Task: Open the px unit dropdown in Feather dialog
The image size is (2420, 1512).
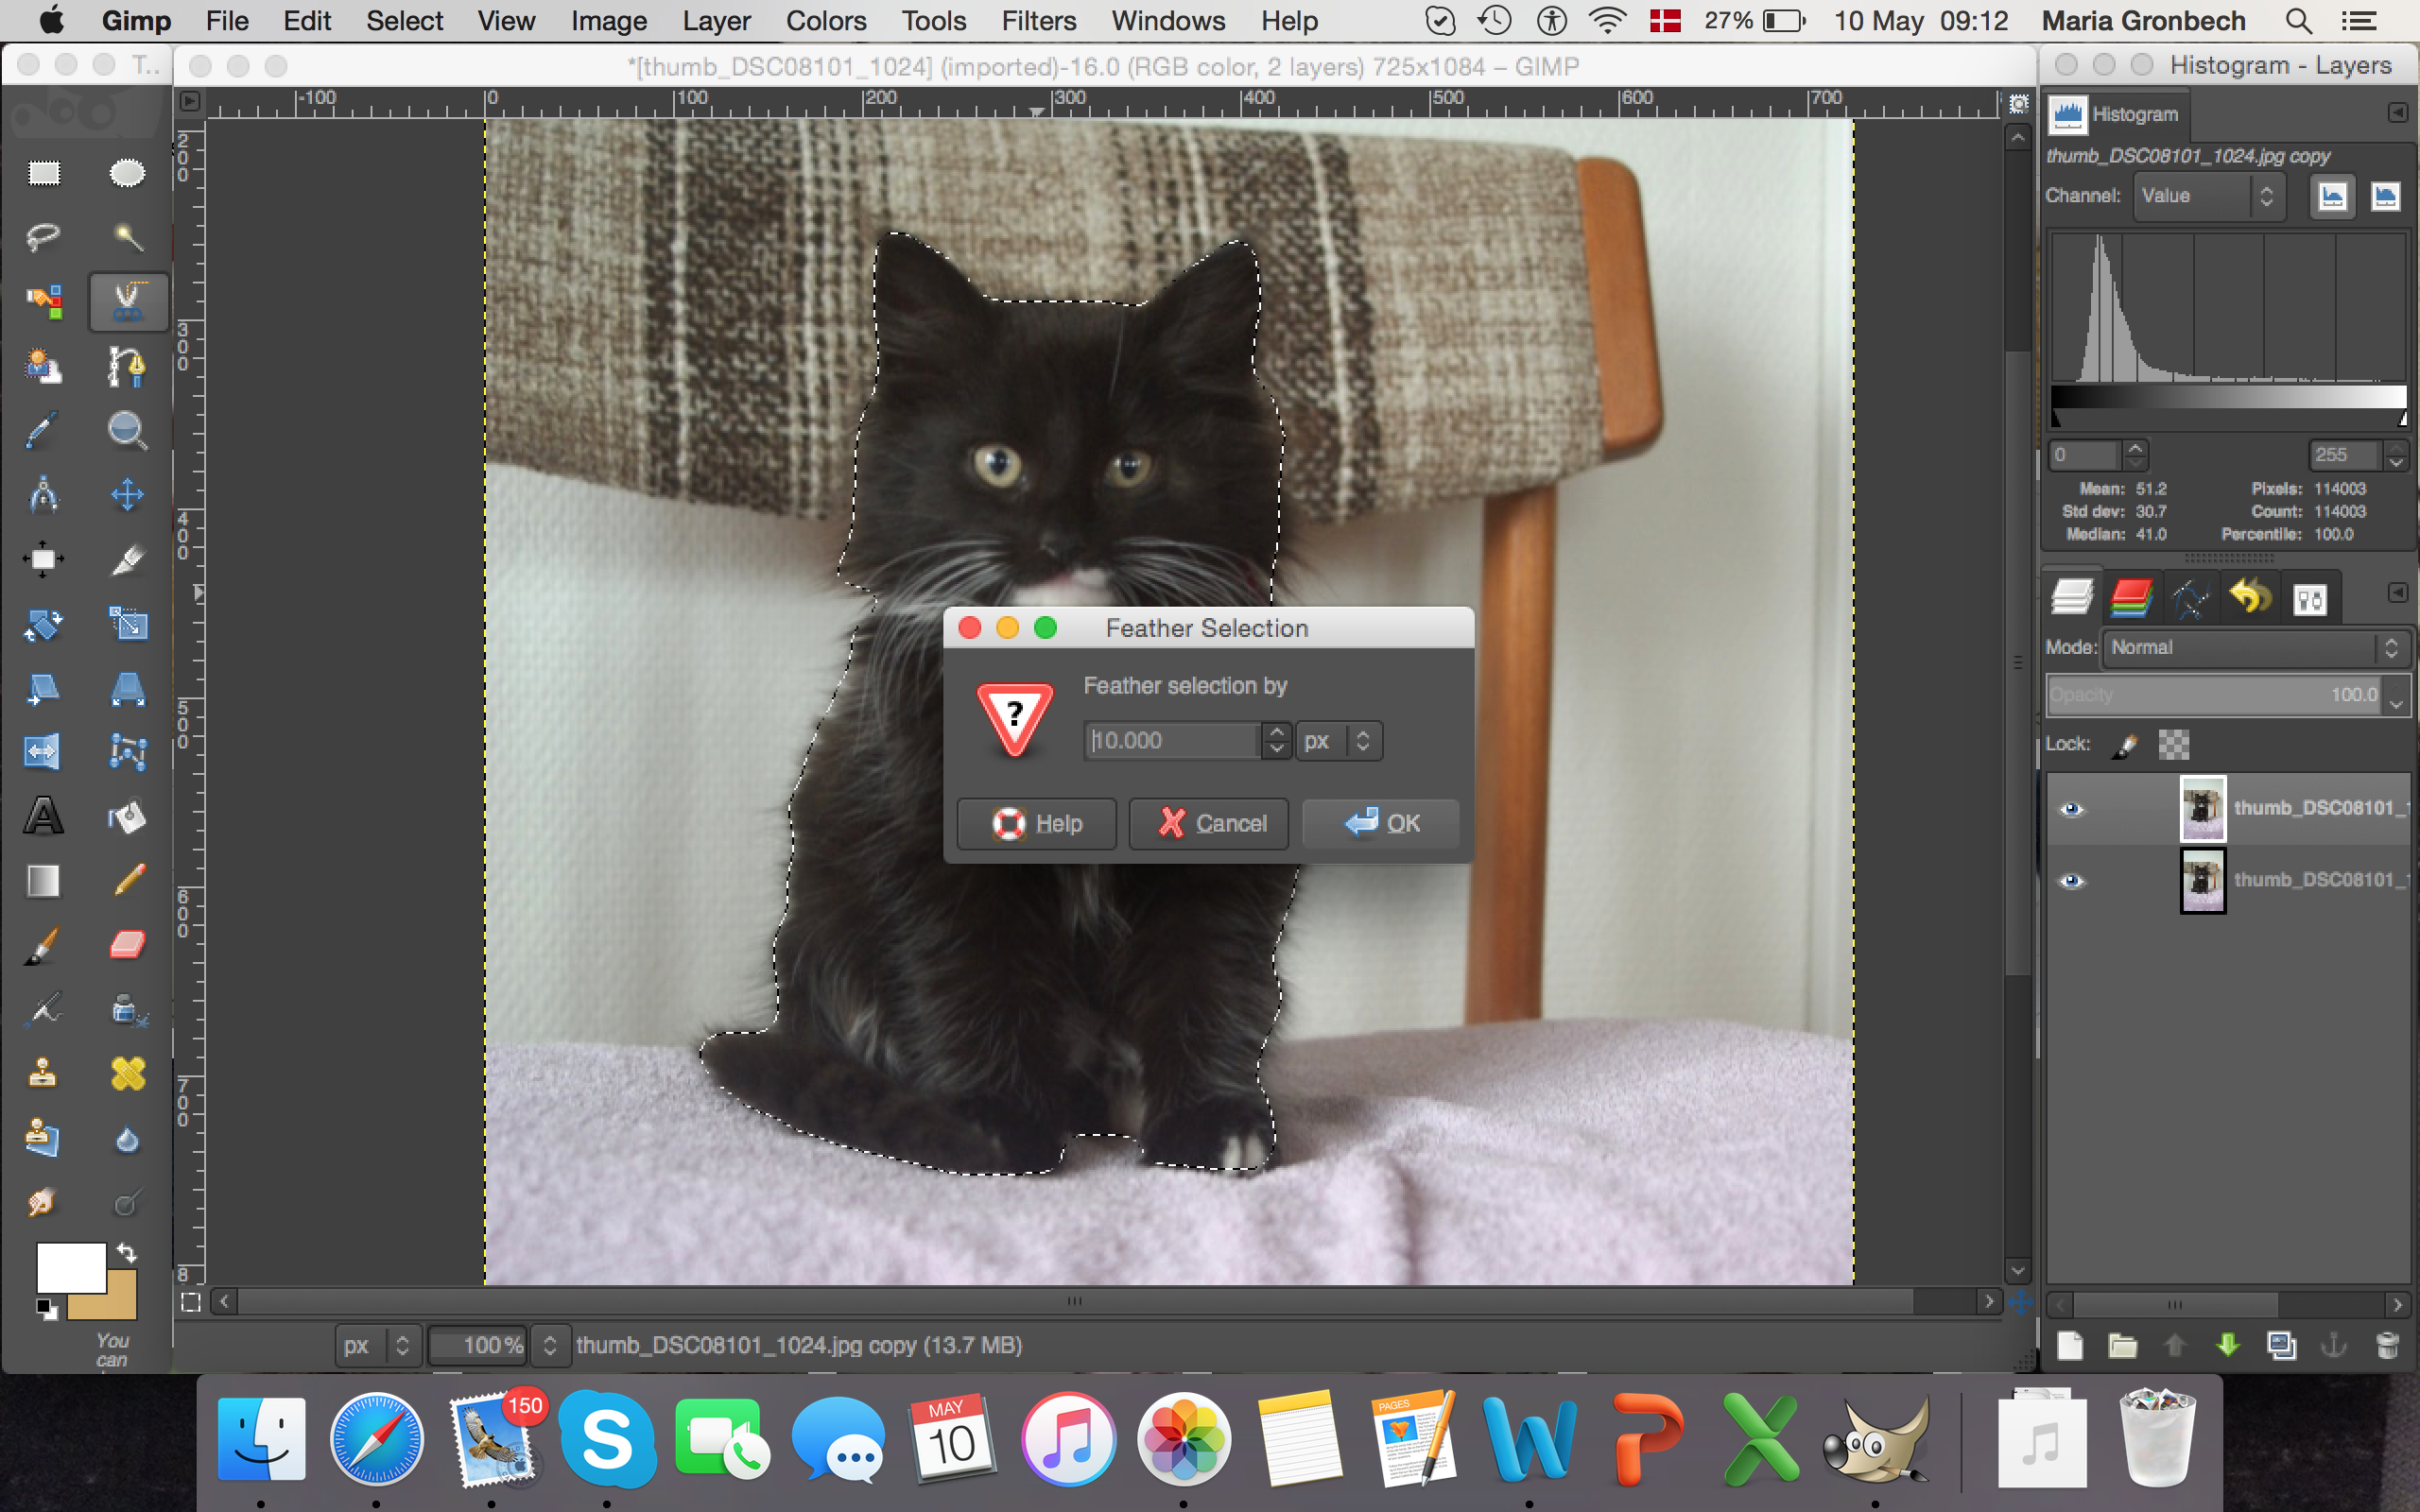Action: tap(1339, 741)
